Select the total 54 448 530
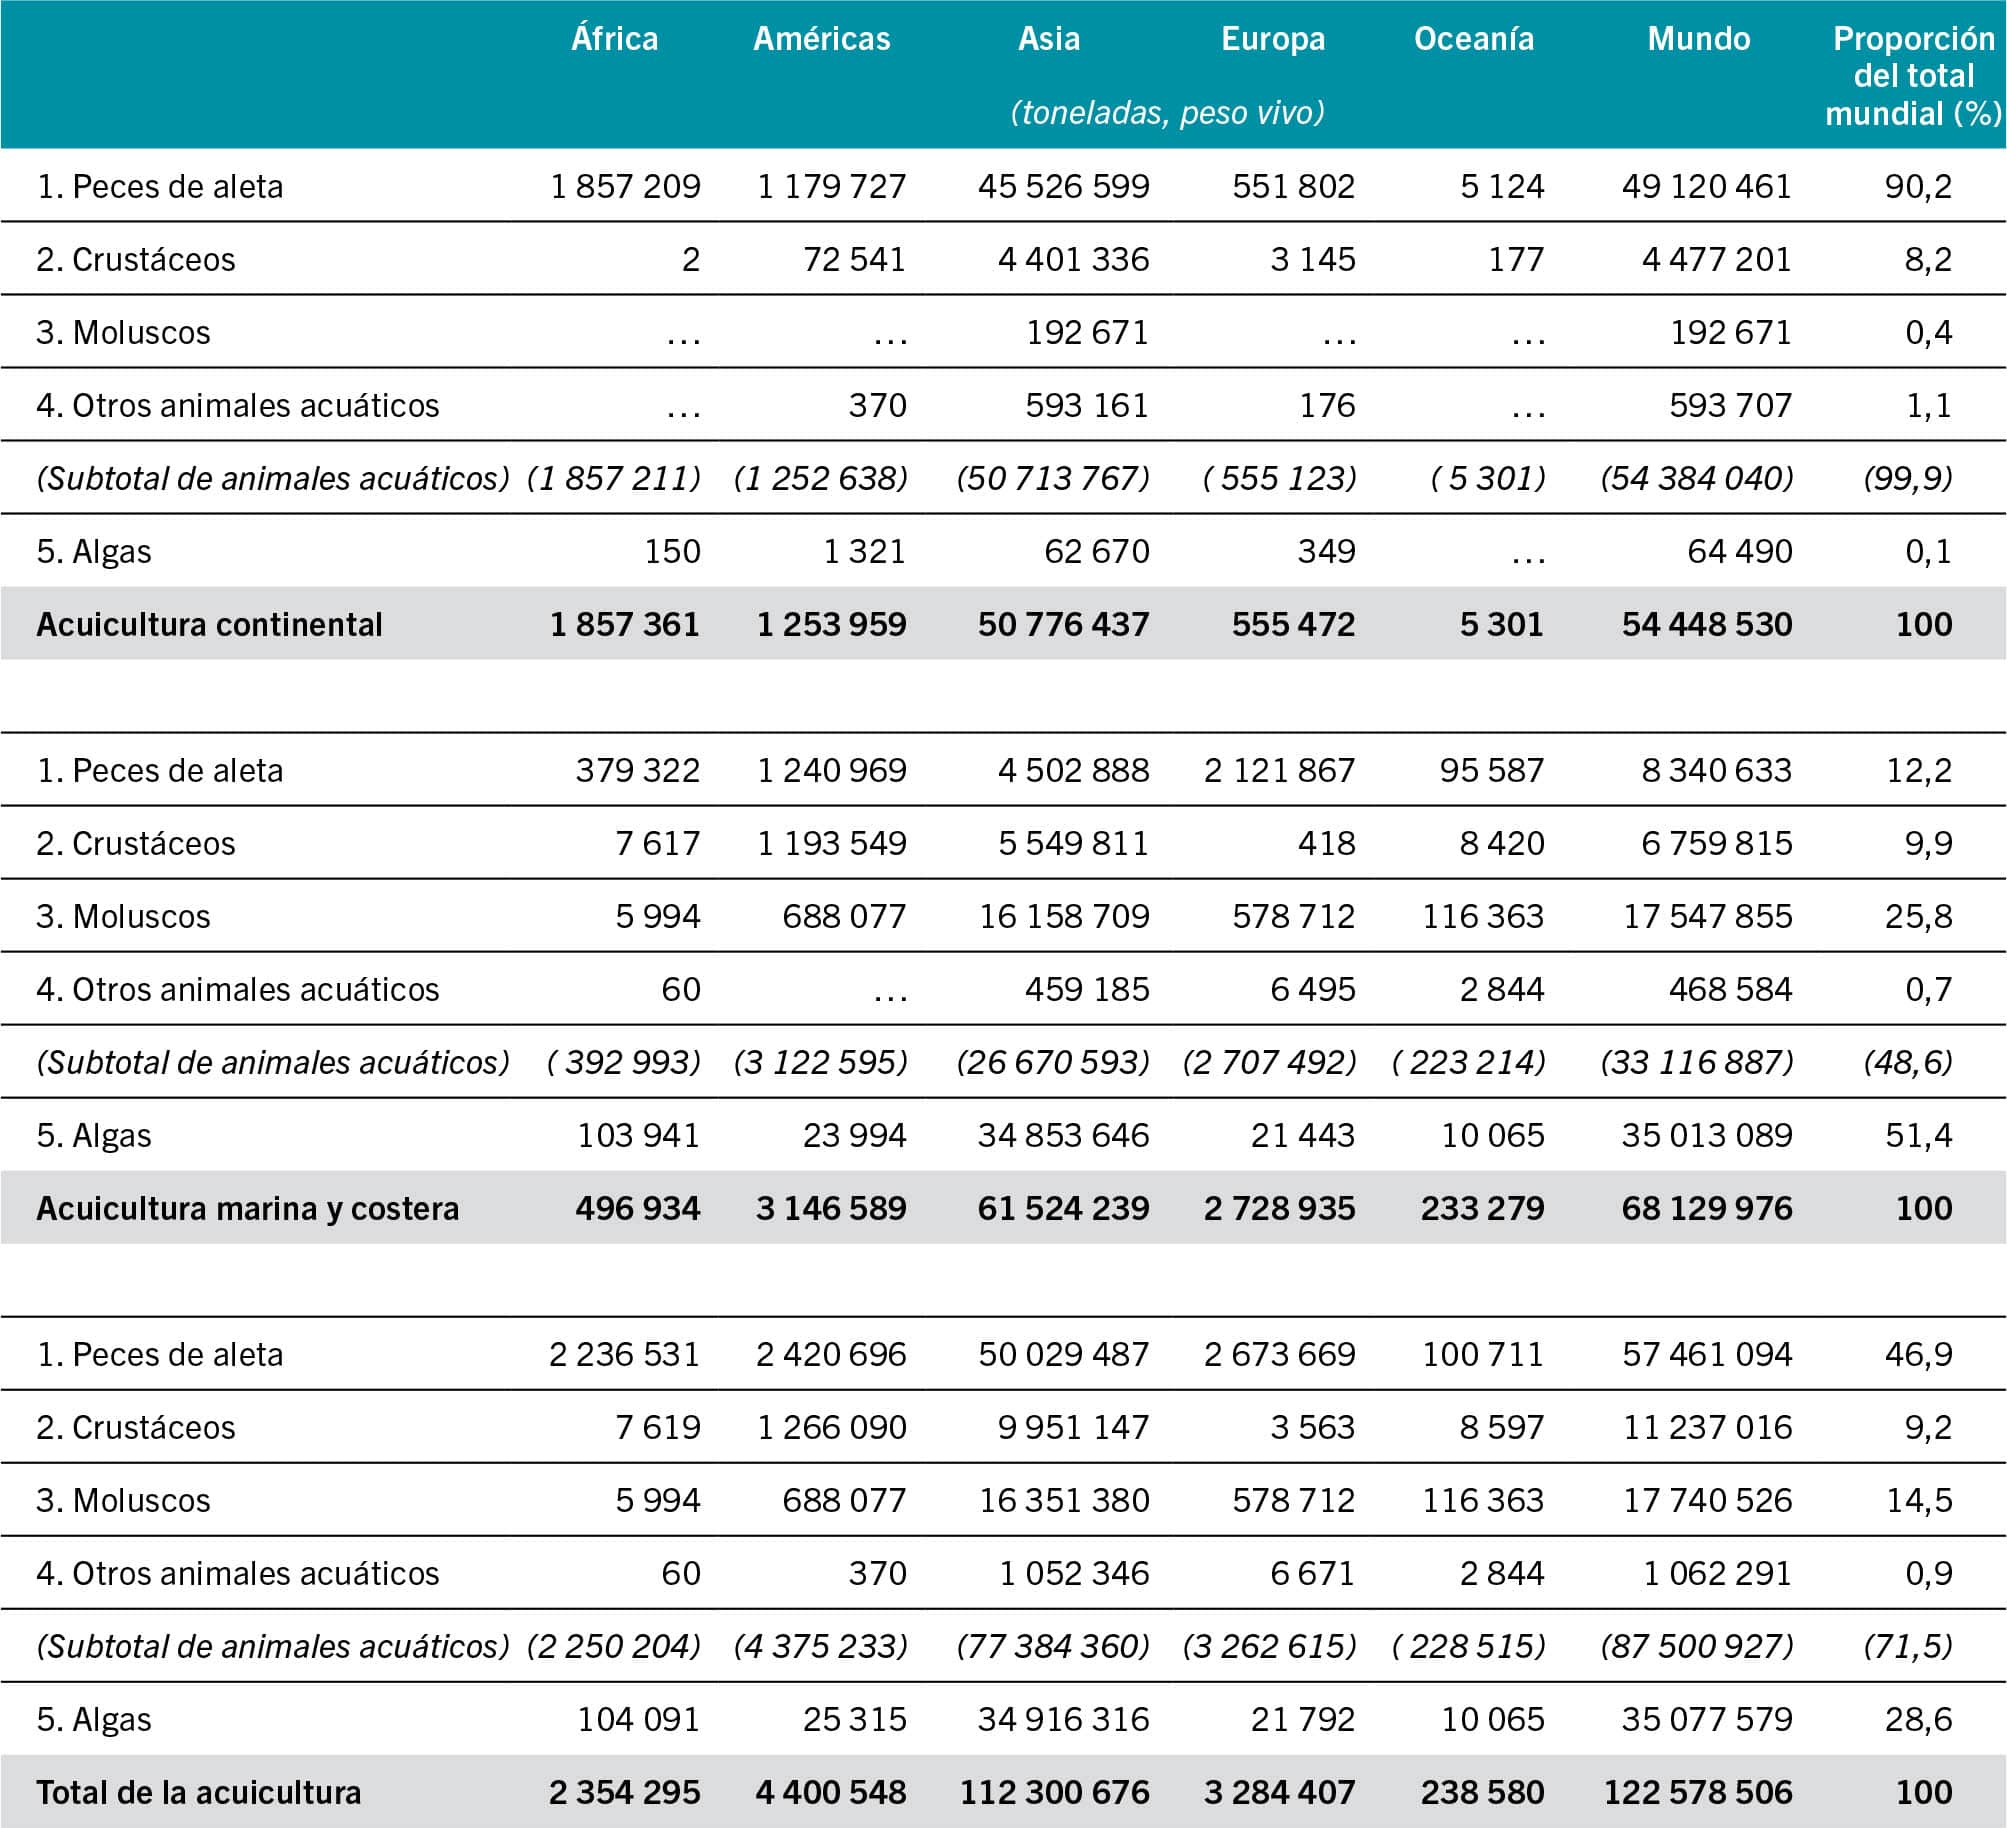 coord(1706,624)
